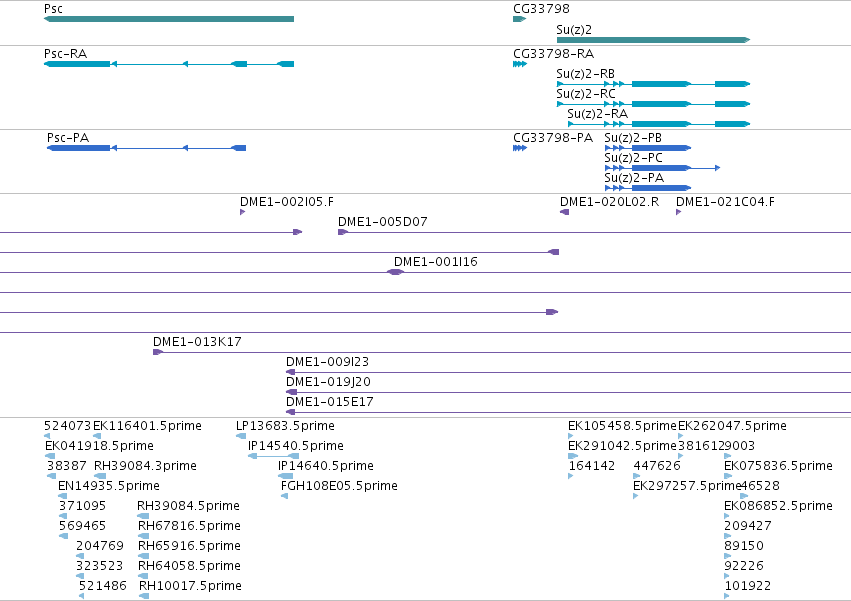Select the RH67816.5prime EST arrow

[x=143, y=536]
